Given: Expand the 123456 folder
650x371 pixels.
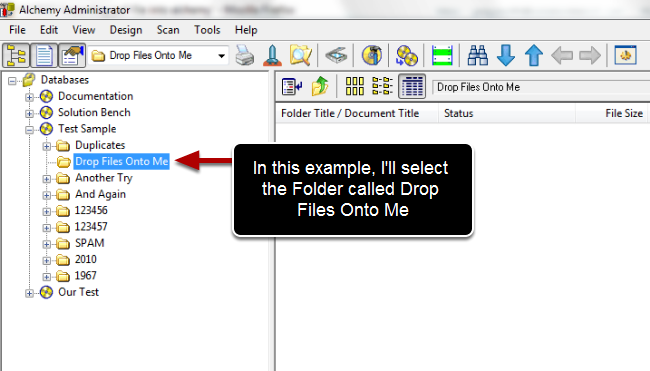Looking at the screenshot, I should [x=46, y=211].
